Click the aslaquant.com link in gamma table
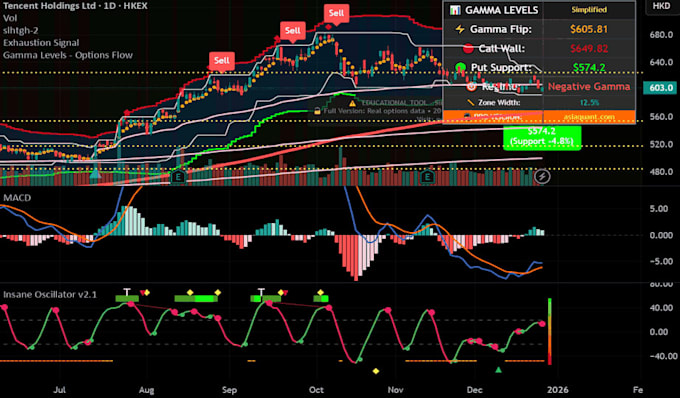This screenshot has height=398, width=680. click(x=589, y=117)
